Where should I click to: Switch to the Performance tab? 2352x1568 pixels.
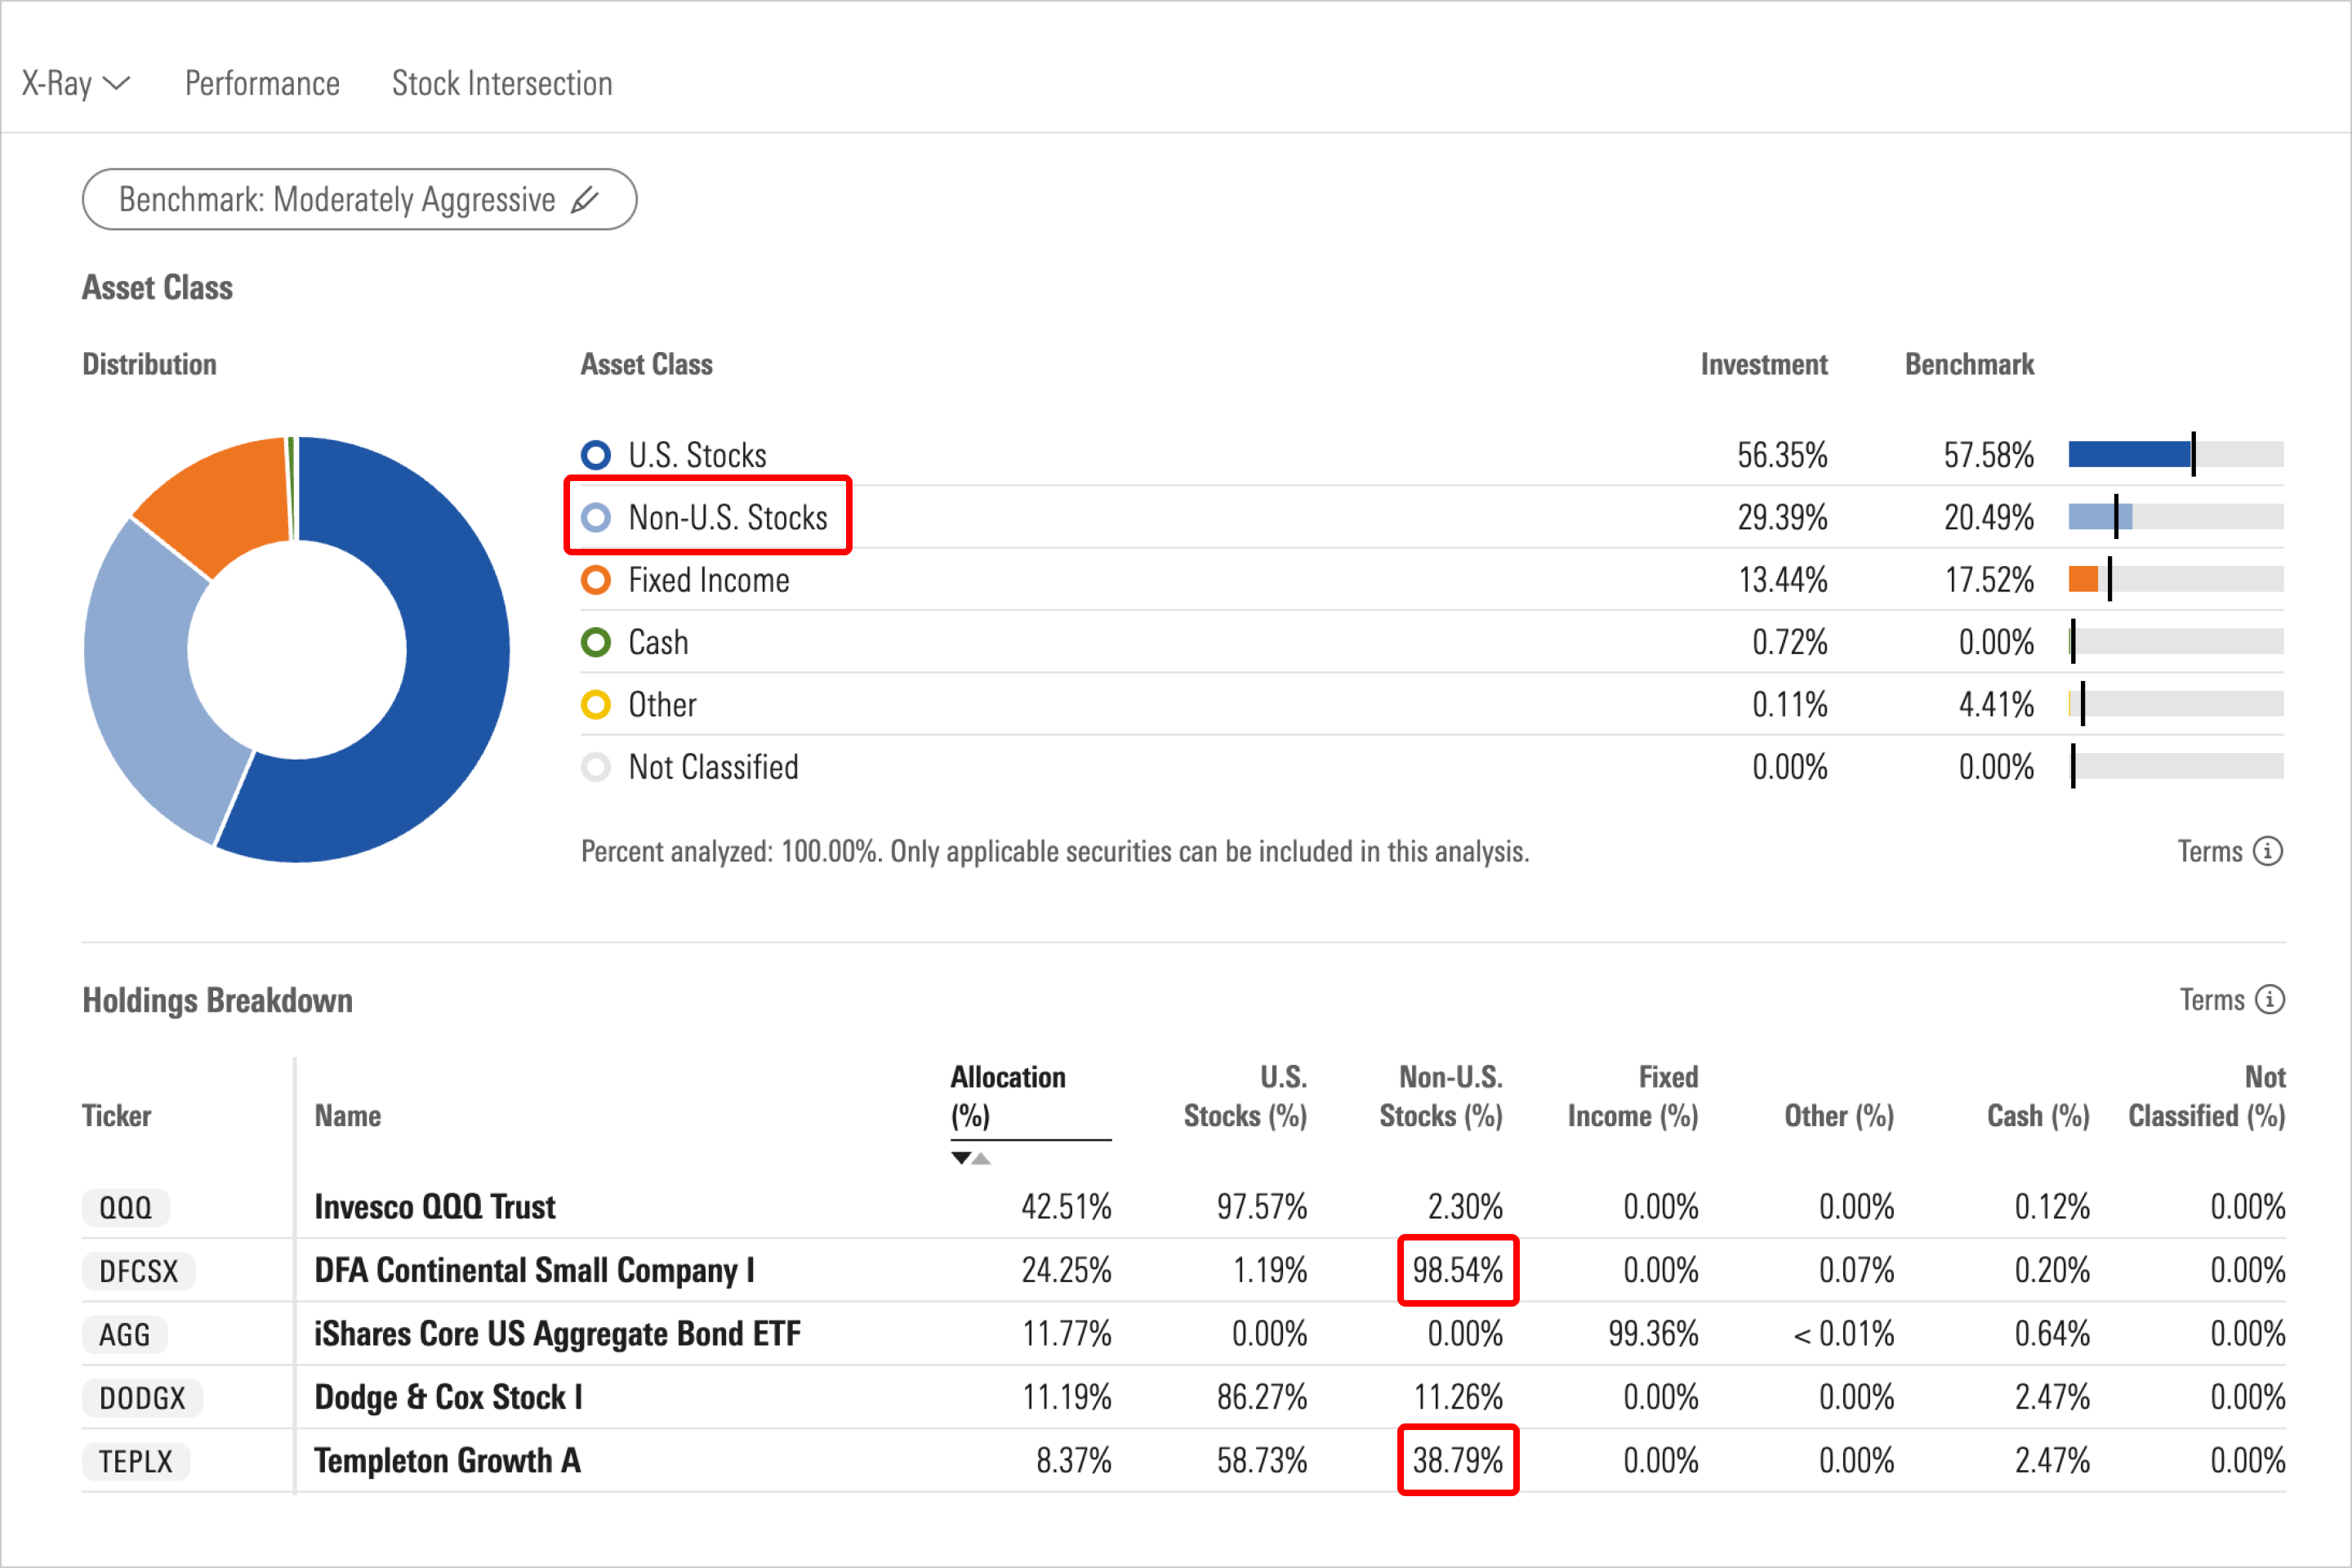261,84
